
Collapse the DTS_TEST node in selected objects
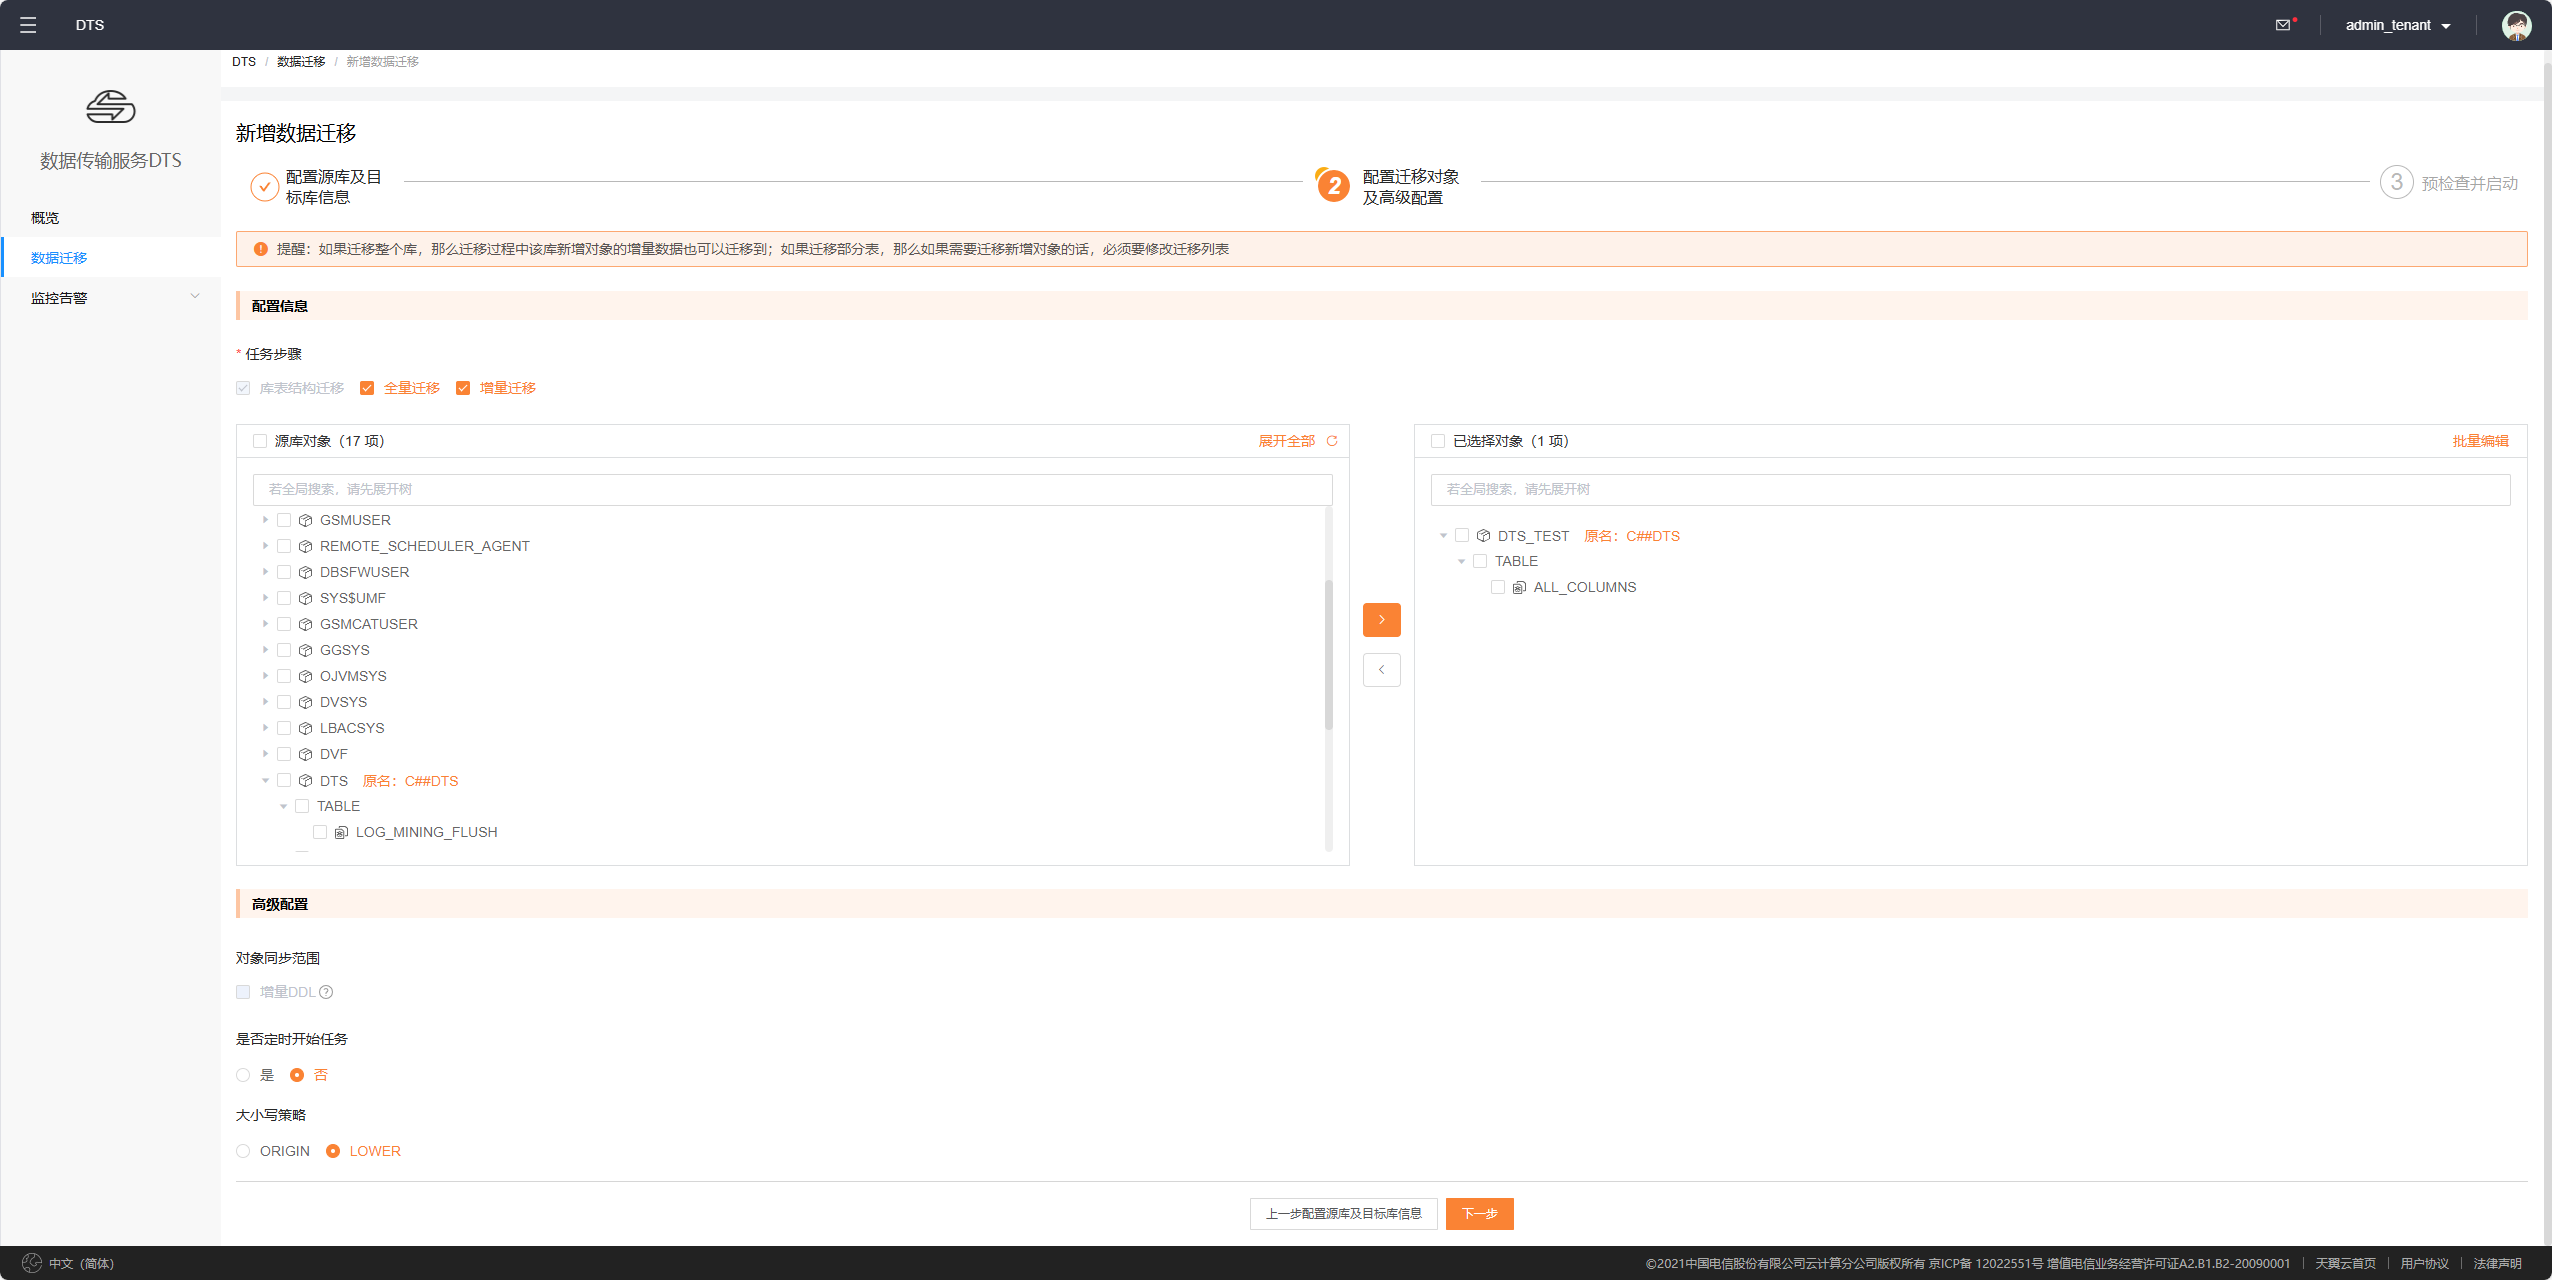coord(1443,536)
